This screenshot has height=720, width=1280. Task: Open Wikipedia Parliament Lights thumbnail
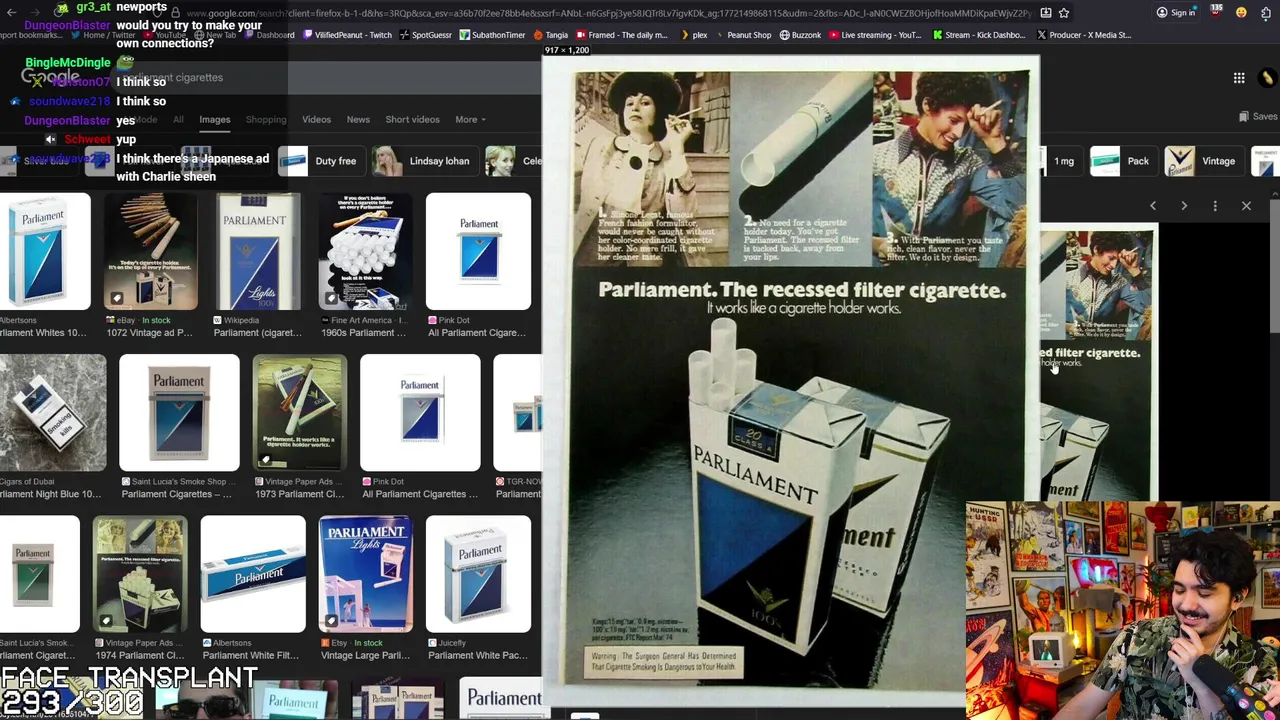pyautogui.click(x=258, y=252)
